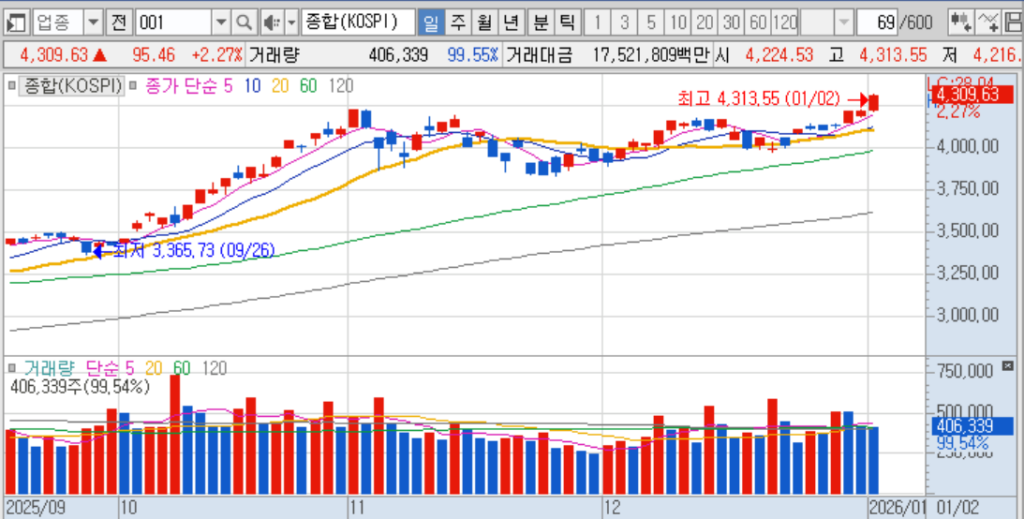Click the add candlestick indicator icon
This screenshot has height=519, width=1024.
pyautogui.click(x=962, y=22)
